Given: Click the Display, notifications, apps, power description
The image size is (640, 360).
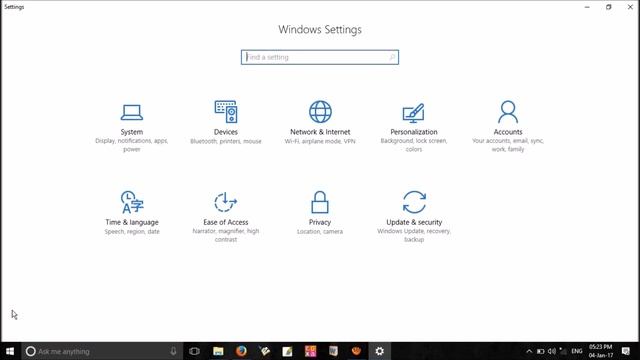Looking at the screenshot, I should click(131, 145).
